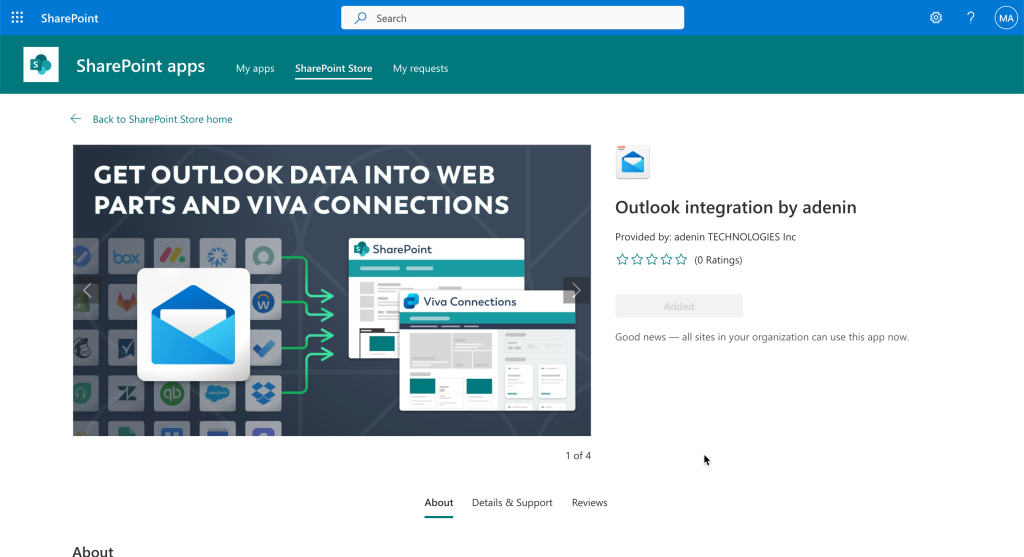
Task: Open the MA account avatar
Action: [1006, 18]
